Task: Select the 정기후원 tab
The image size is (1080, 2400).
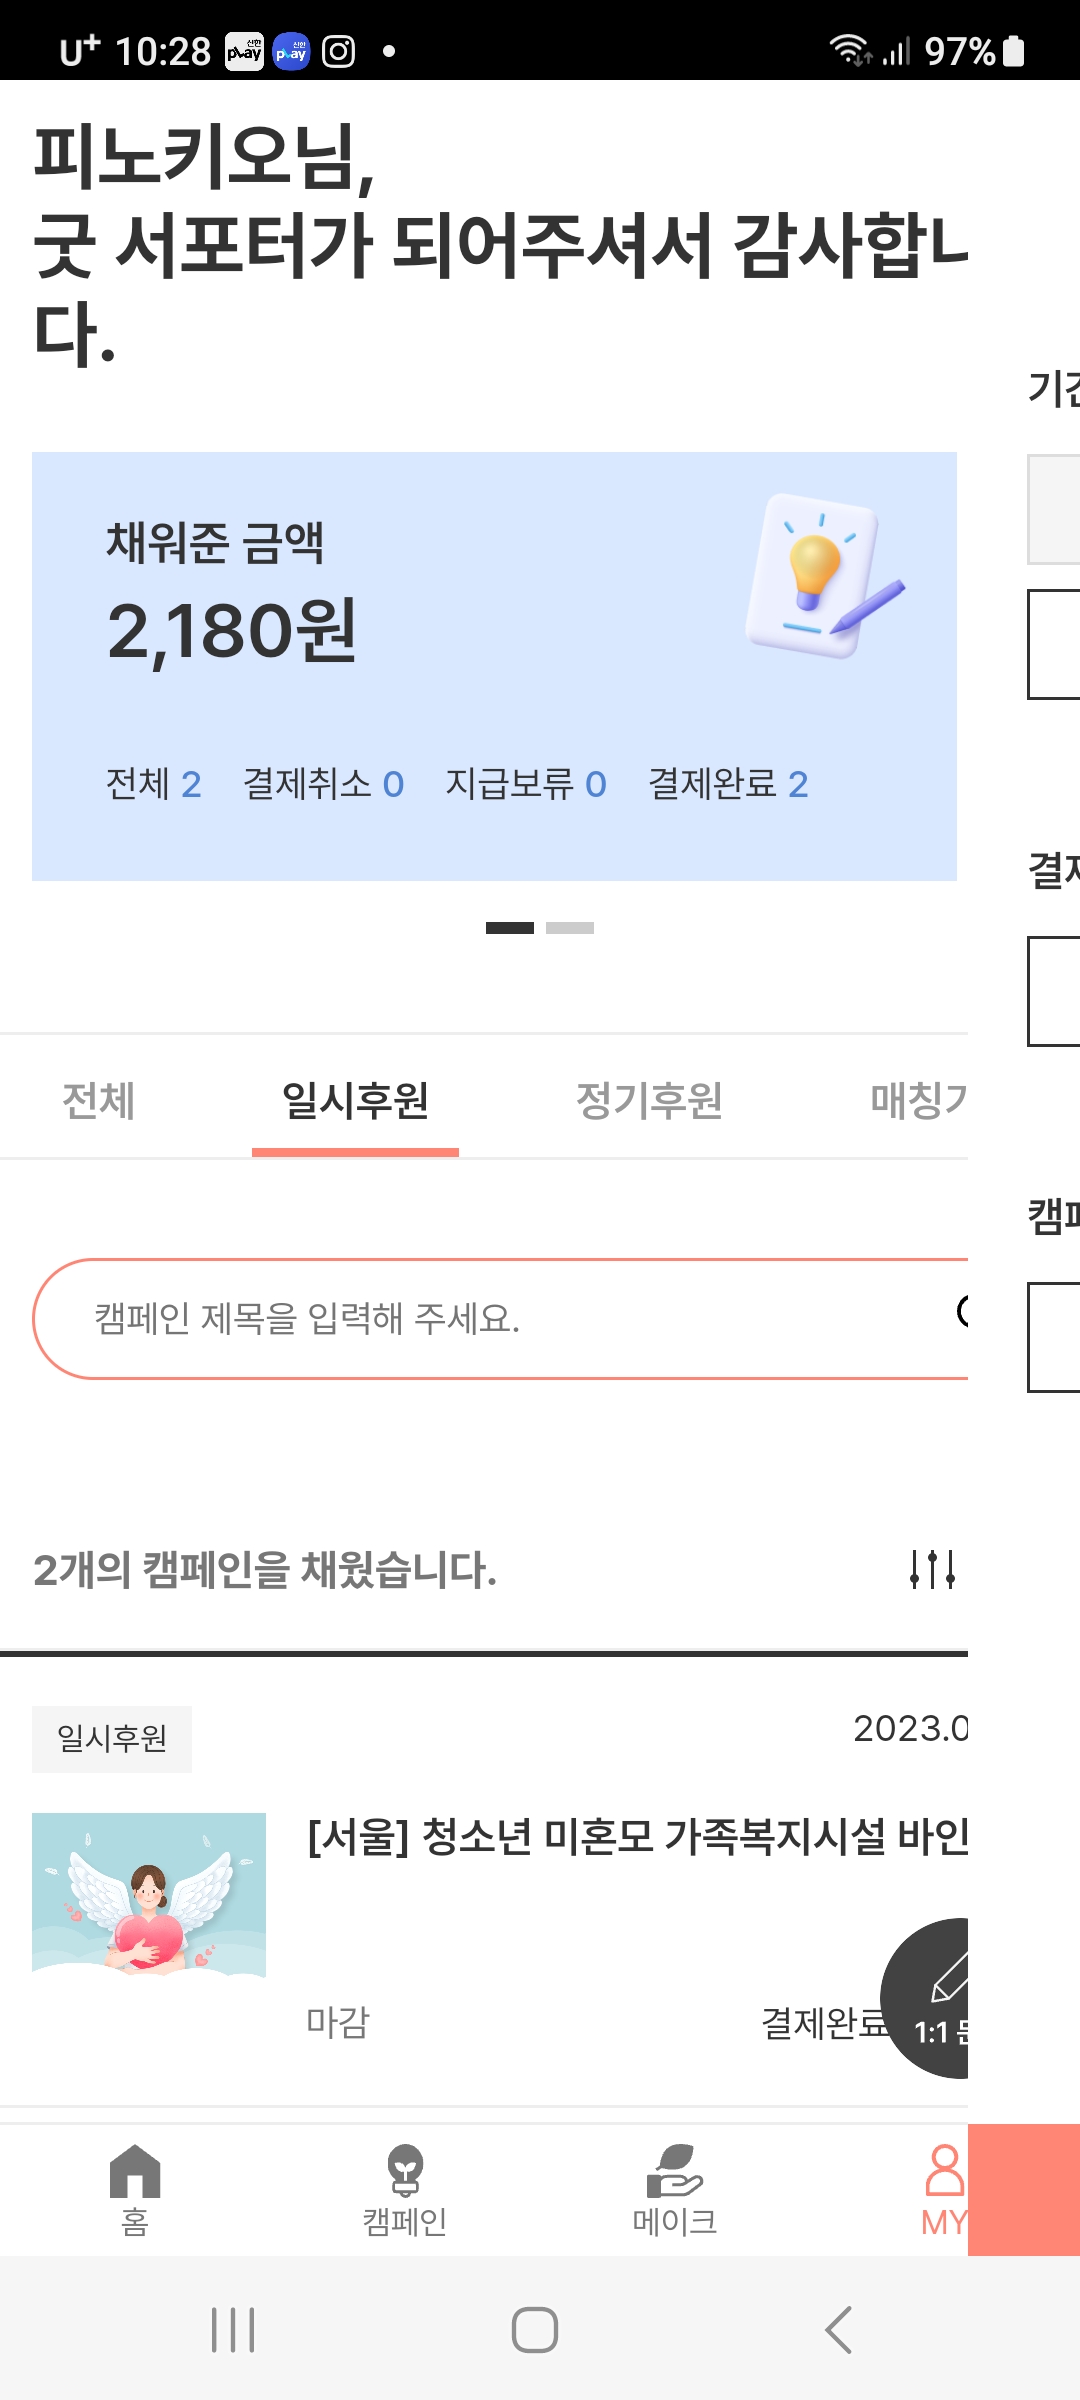Action: click(649, 1101)
